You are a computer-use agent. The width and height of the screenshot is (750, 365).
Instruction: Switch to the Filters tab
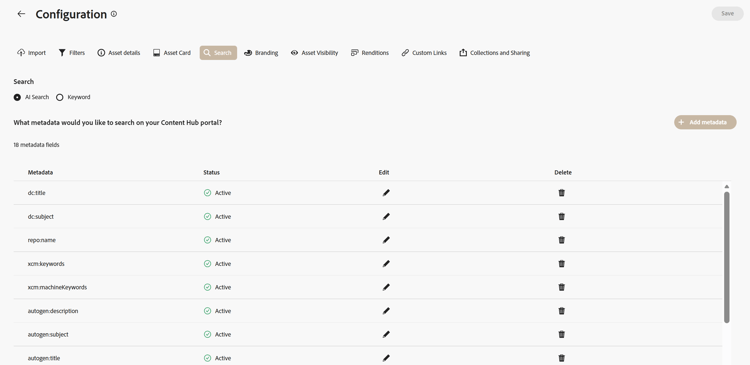click(72, 53)
